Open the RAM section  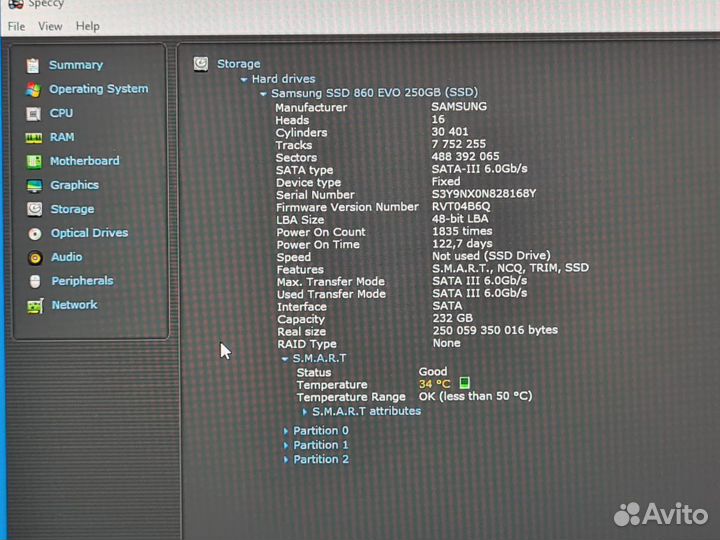coord(62,137)
